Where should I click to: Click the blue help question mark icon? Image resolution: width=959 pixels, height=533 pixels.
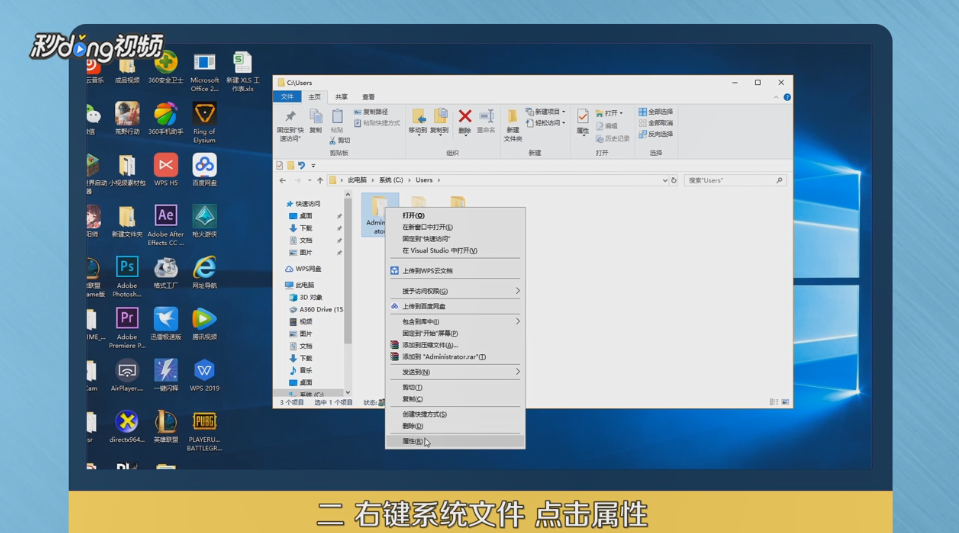[787, 97]
